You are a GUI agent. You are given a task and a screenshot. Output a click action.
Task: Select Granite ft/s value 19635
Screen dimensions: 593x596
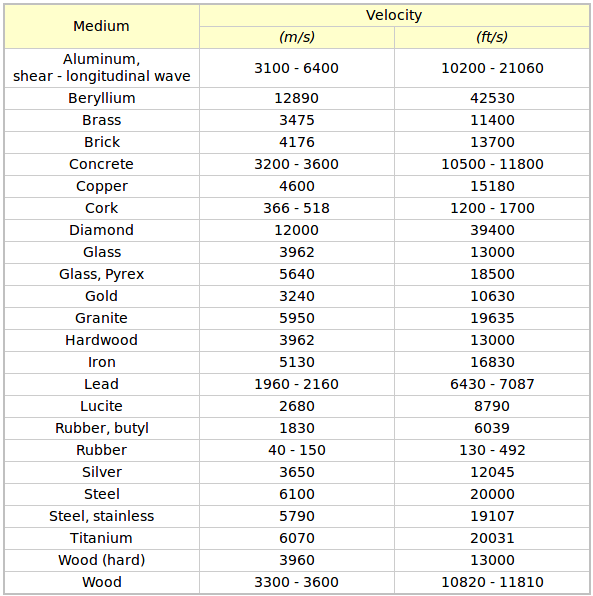pos(492,319)
